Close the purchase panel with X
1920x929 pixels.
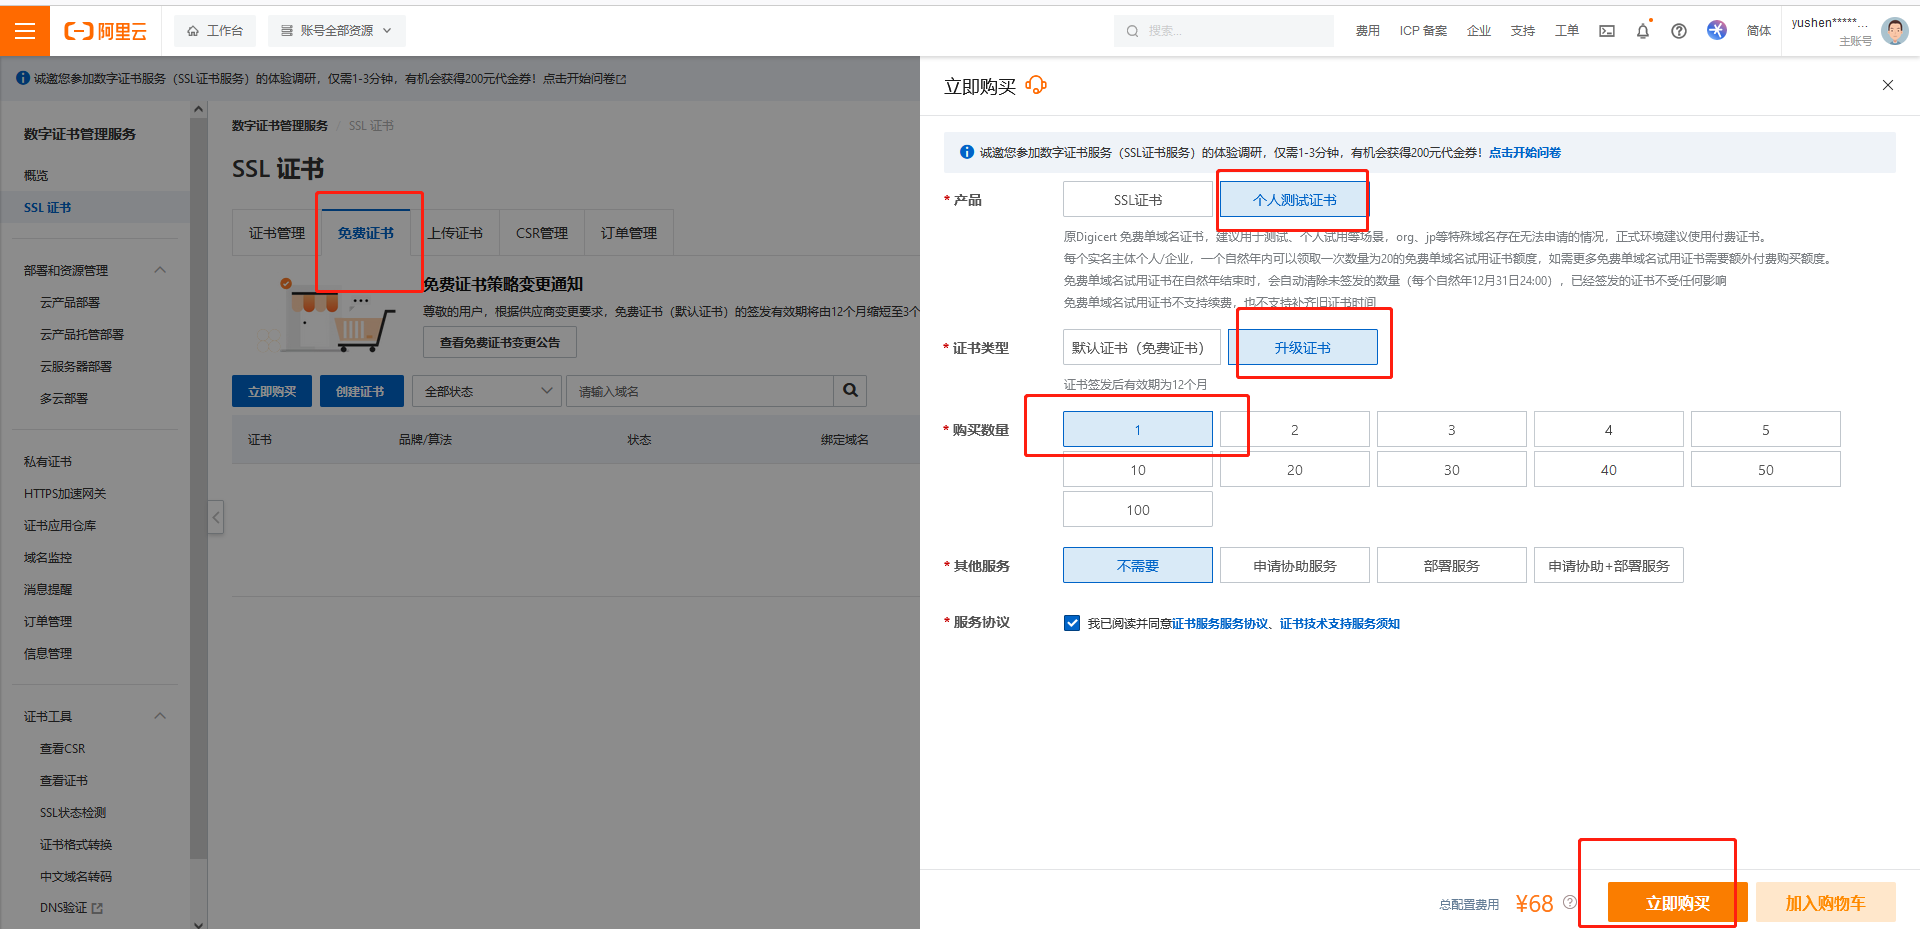point(1887,85)
